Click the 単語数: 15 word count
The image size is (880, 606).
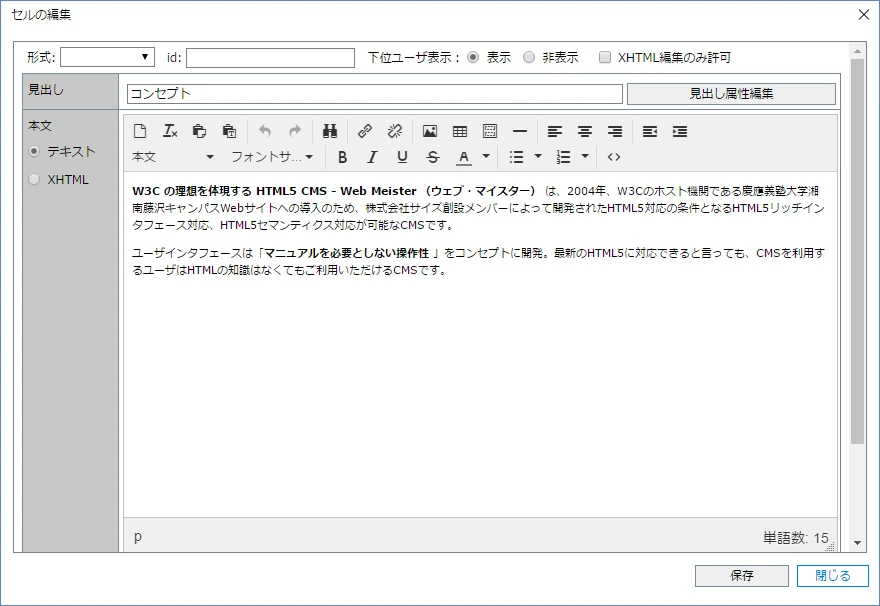pyautogui.click(x=795, y=538)
